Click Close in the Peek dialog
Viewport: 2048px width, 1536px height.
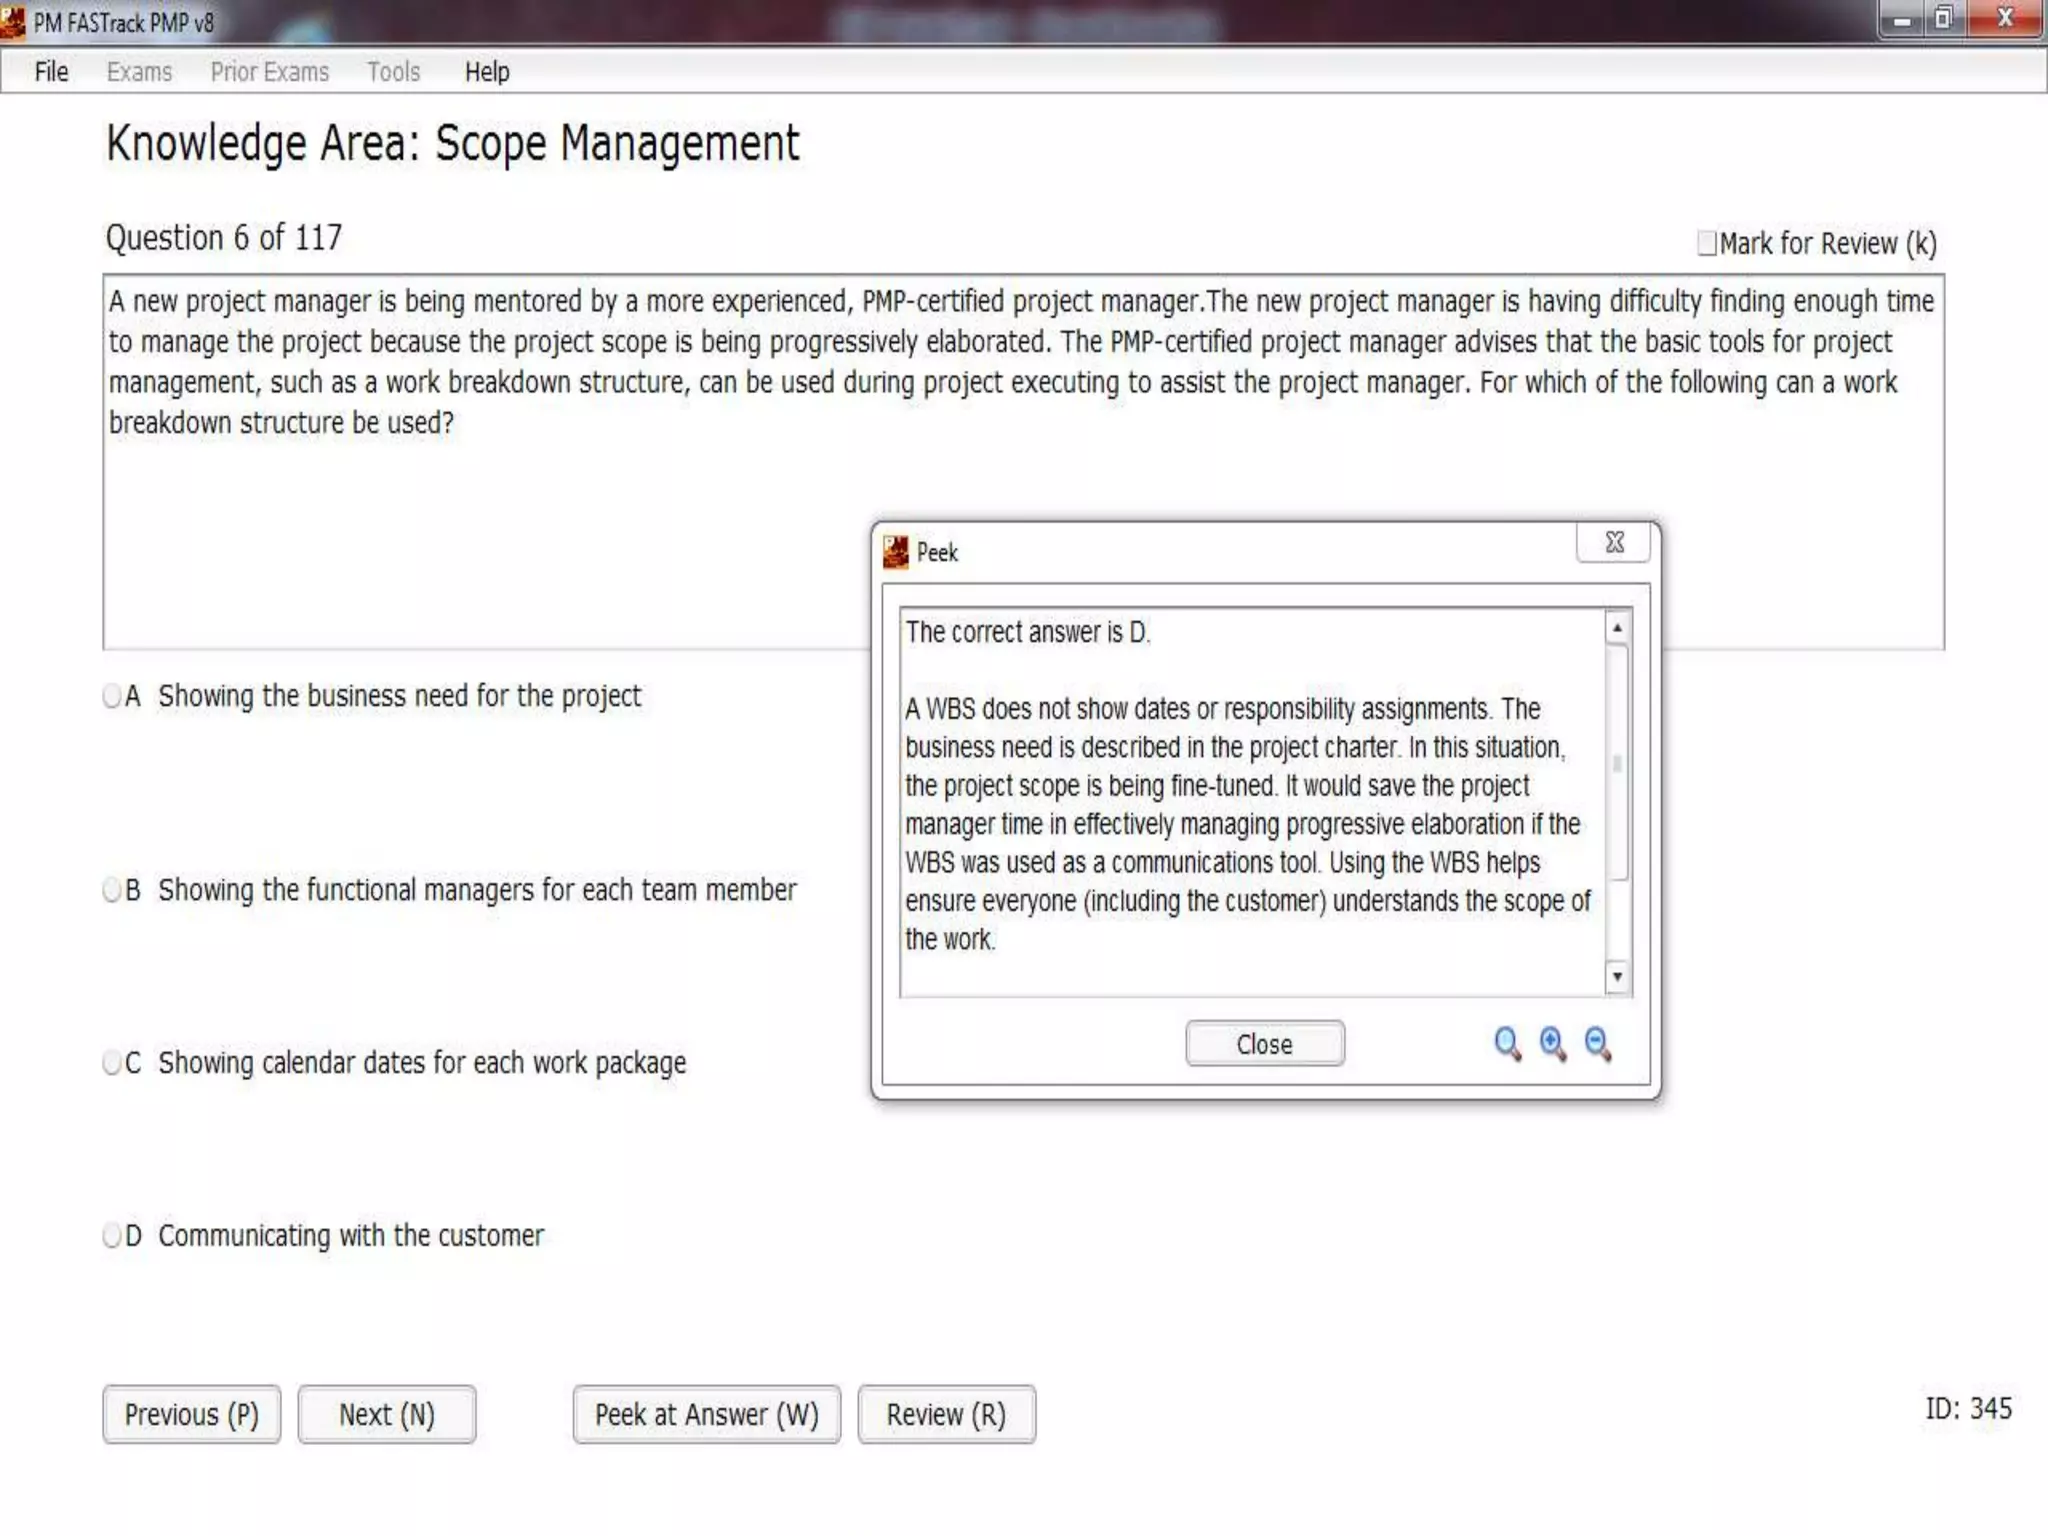[x=1265, y=1044]
